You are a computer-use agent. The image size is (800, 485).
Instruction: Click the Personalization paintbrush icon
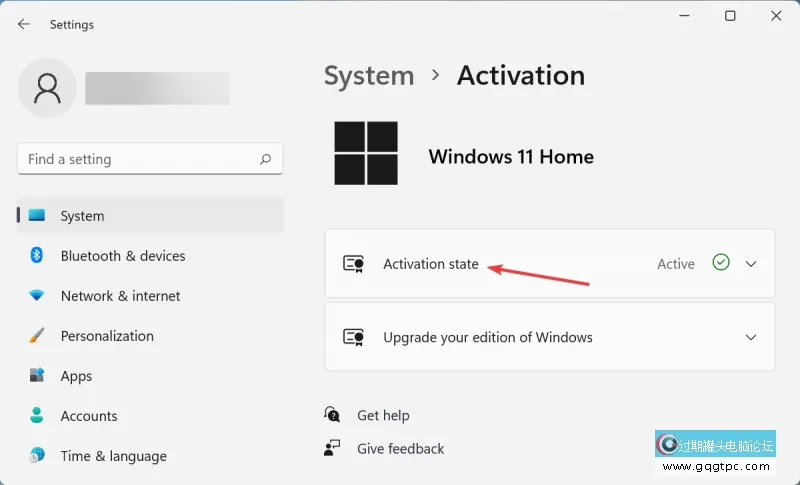click(x=37, y=336)
